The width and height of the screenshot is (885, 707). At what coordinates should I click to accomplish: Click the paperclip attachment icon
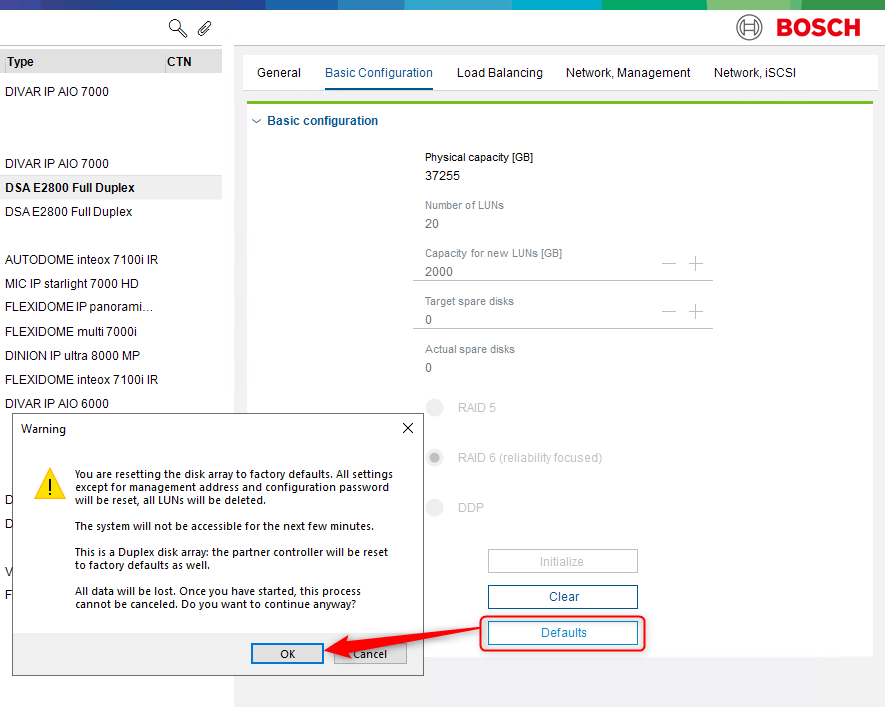point(204,28)
